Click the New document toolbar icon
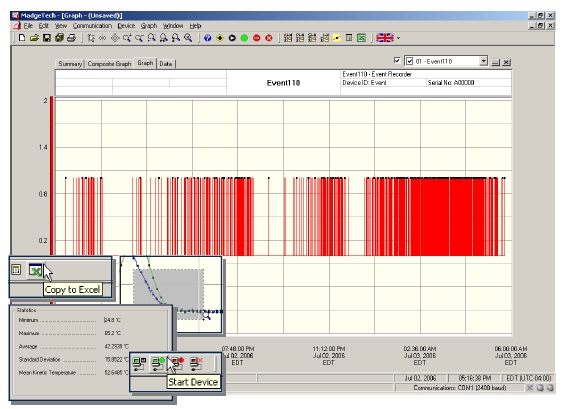Image resolution: width=569 pixels, height=409 pixels. point(22,38)
